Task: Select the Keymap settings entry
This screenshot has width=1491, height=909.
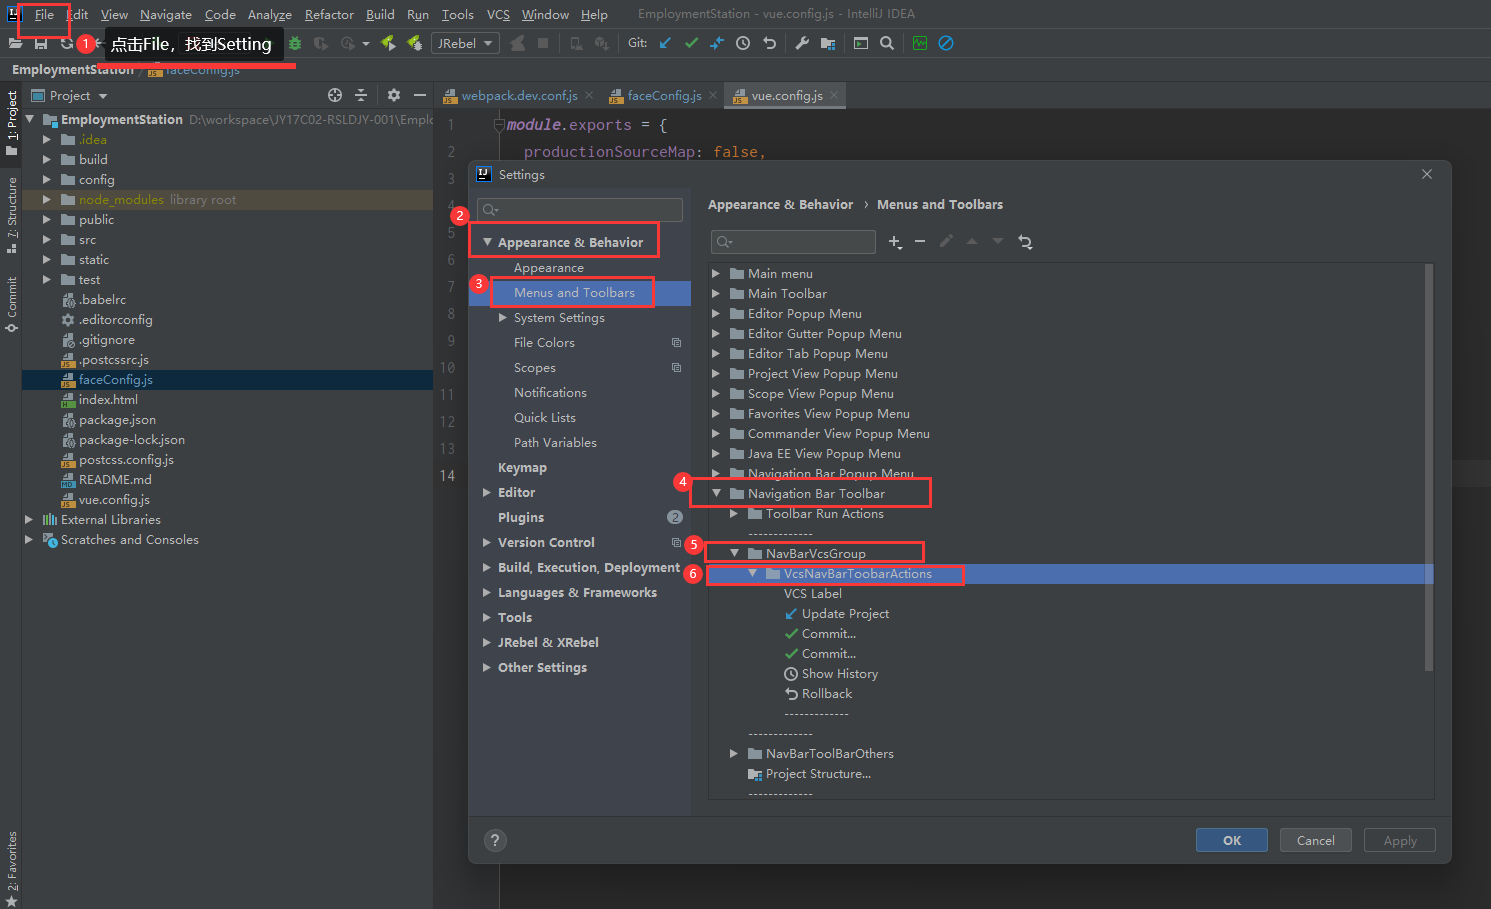Action: pos(522,468)
